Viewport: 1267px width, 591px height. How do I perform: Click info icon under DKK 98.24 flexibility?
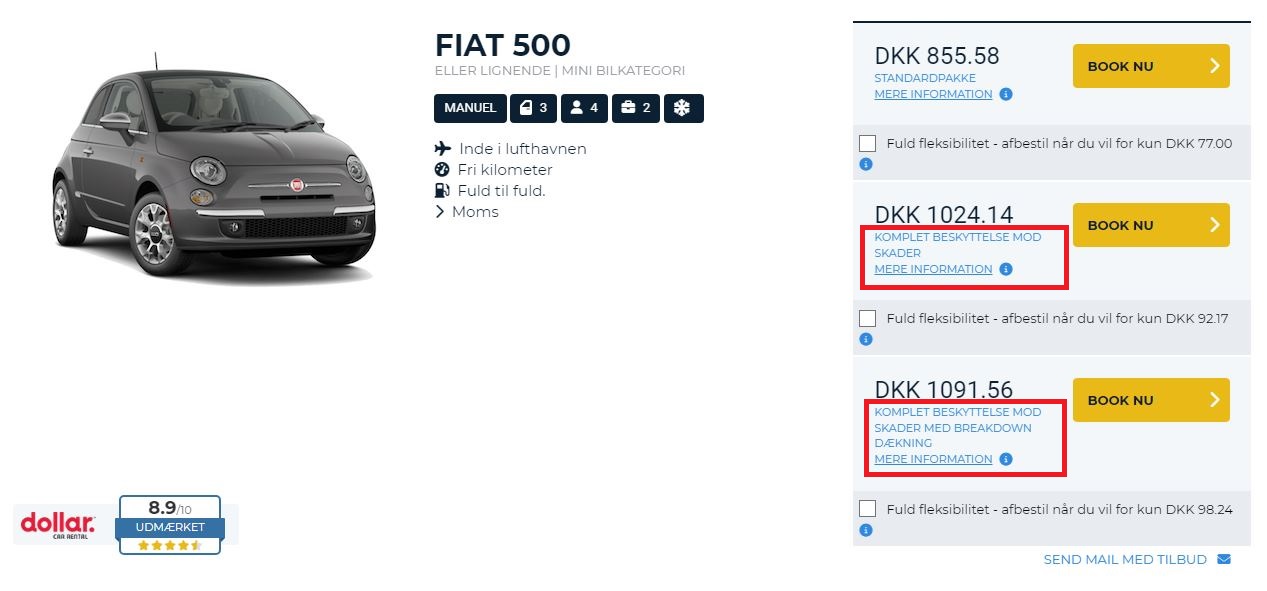pyautogui.click(x=866, y=530)
